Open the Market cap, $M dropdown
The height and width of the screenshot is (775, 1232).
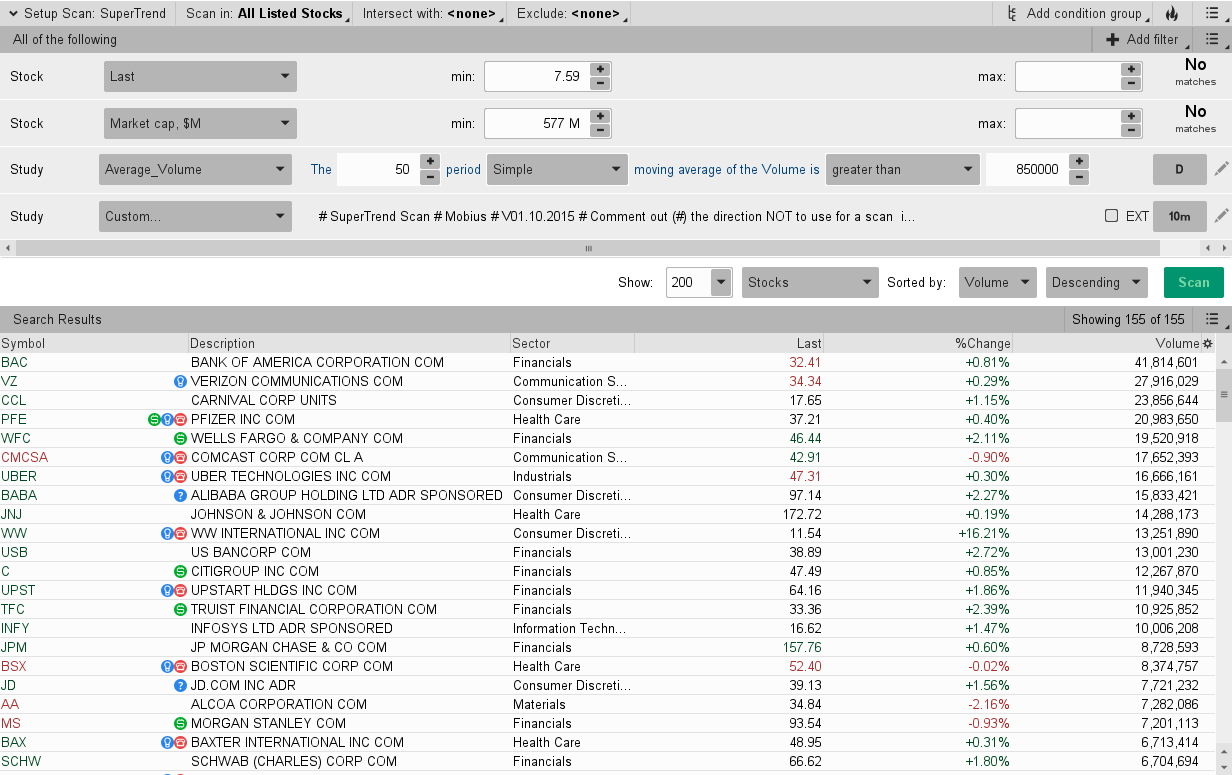200,123
